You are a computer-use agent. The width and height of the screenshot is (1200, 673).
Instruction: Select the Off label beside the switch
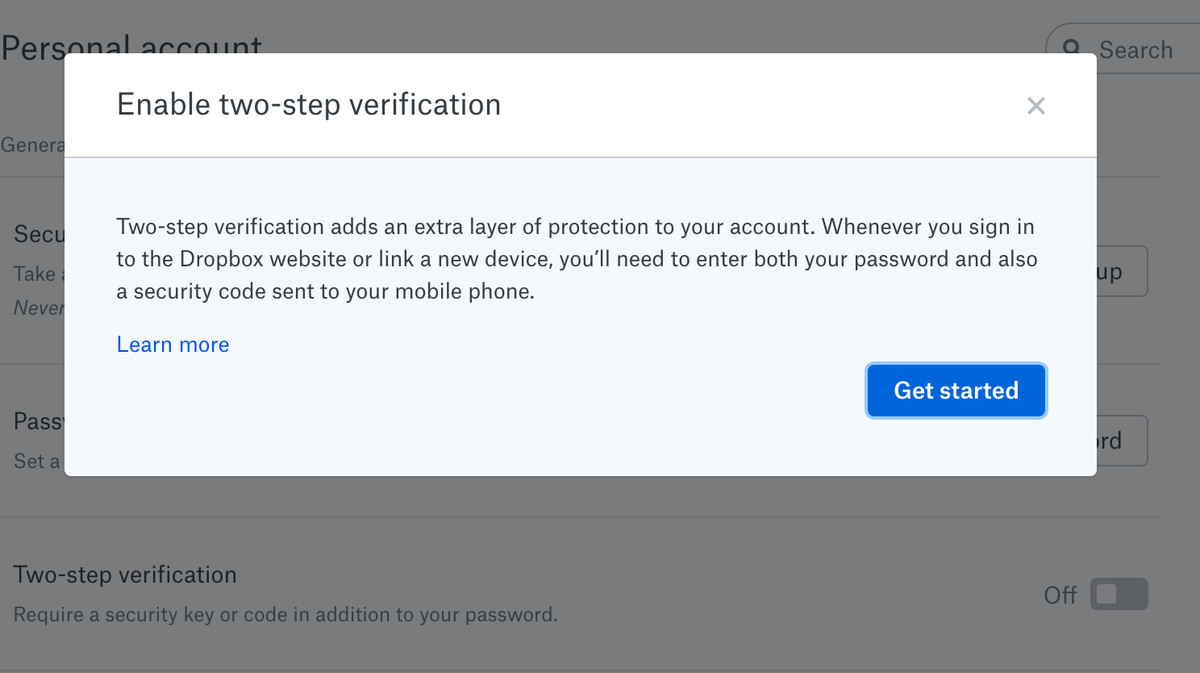click(x=1060, y=596)
